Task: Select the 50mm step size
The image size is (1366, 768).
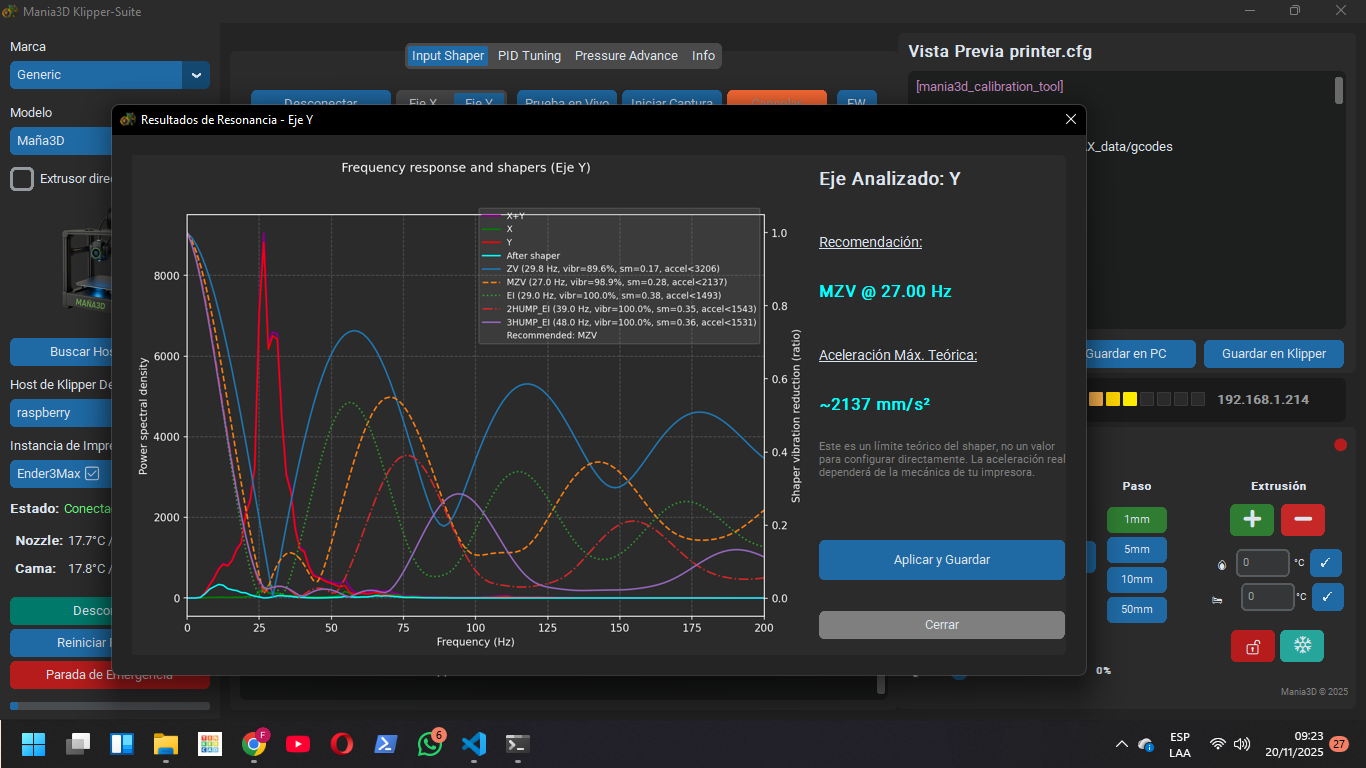Action: click(x=1136, y=609)
